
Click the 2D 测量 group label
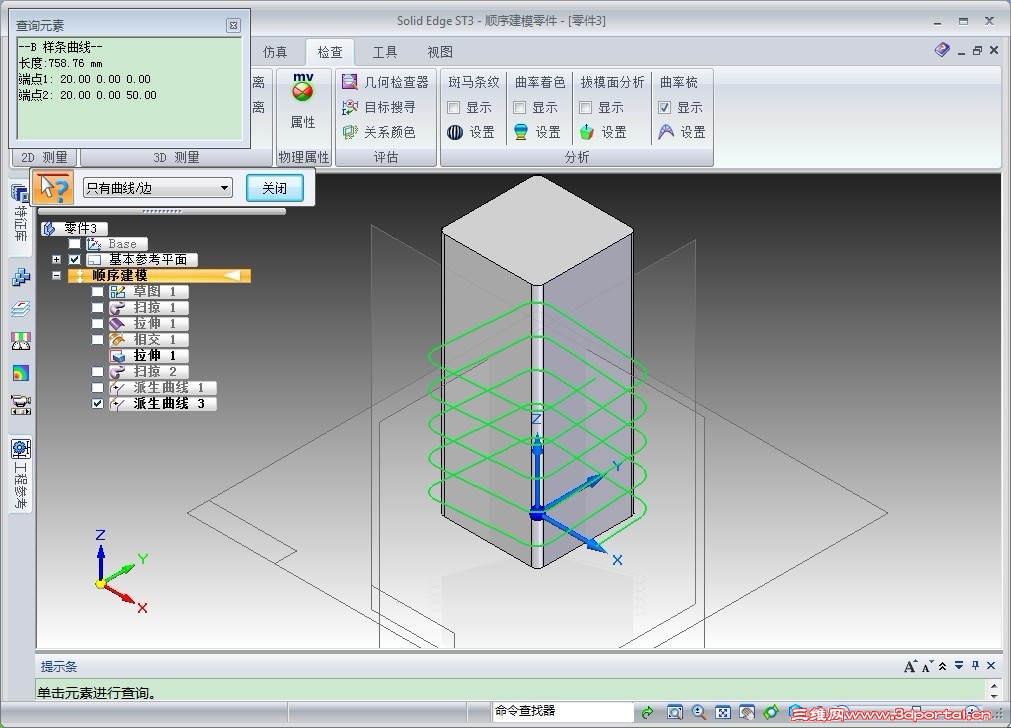point(44,157)
